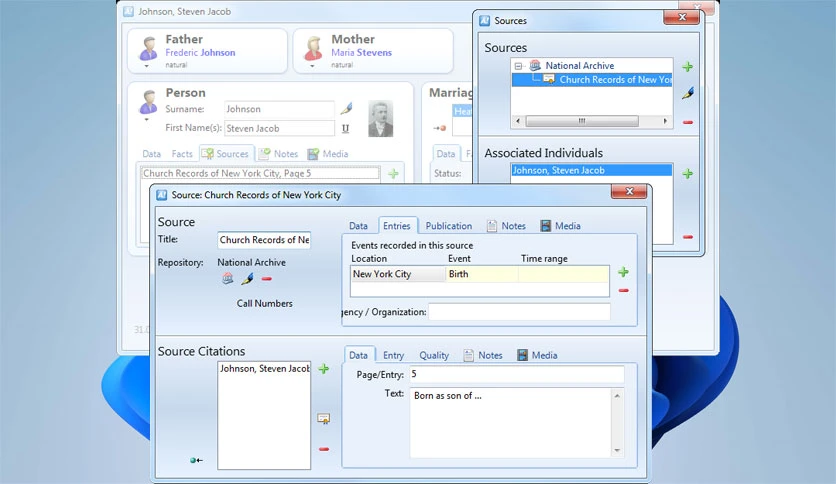
Task: Click empty Time range cell of Birth row
Action: coord(563,274)
